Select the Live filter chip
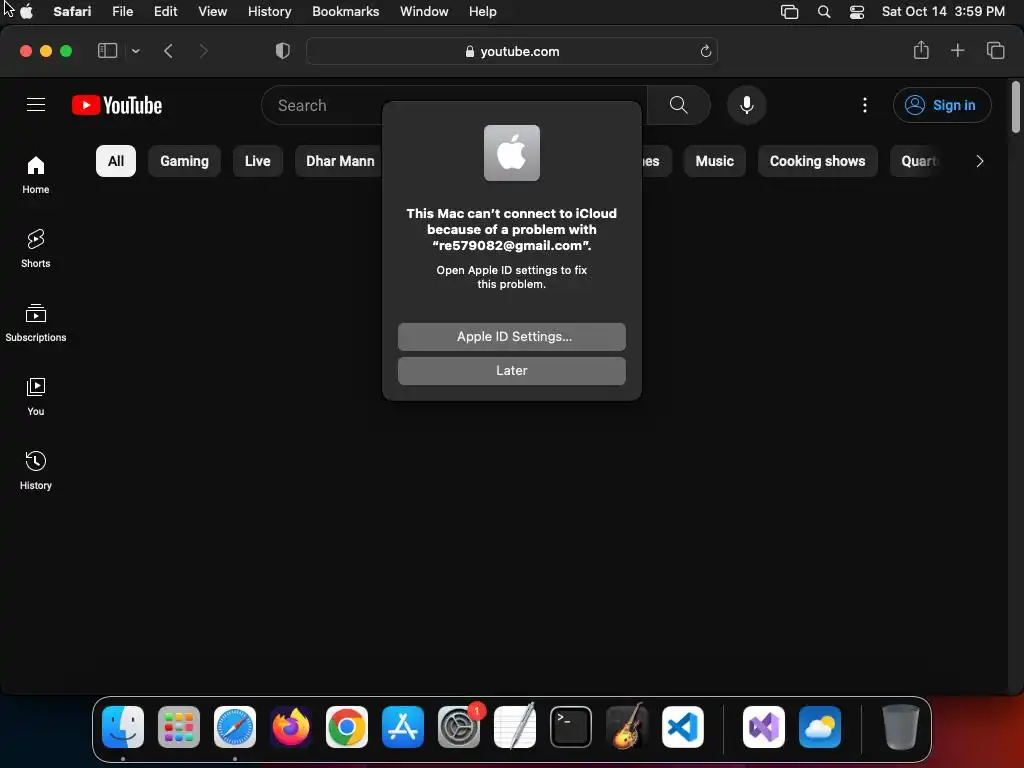 point(257,161)
